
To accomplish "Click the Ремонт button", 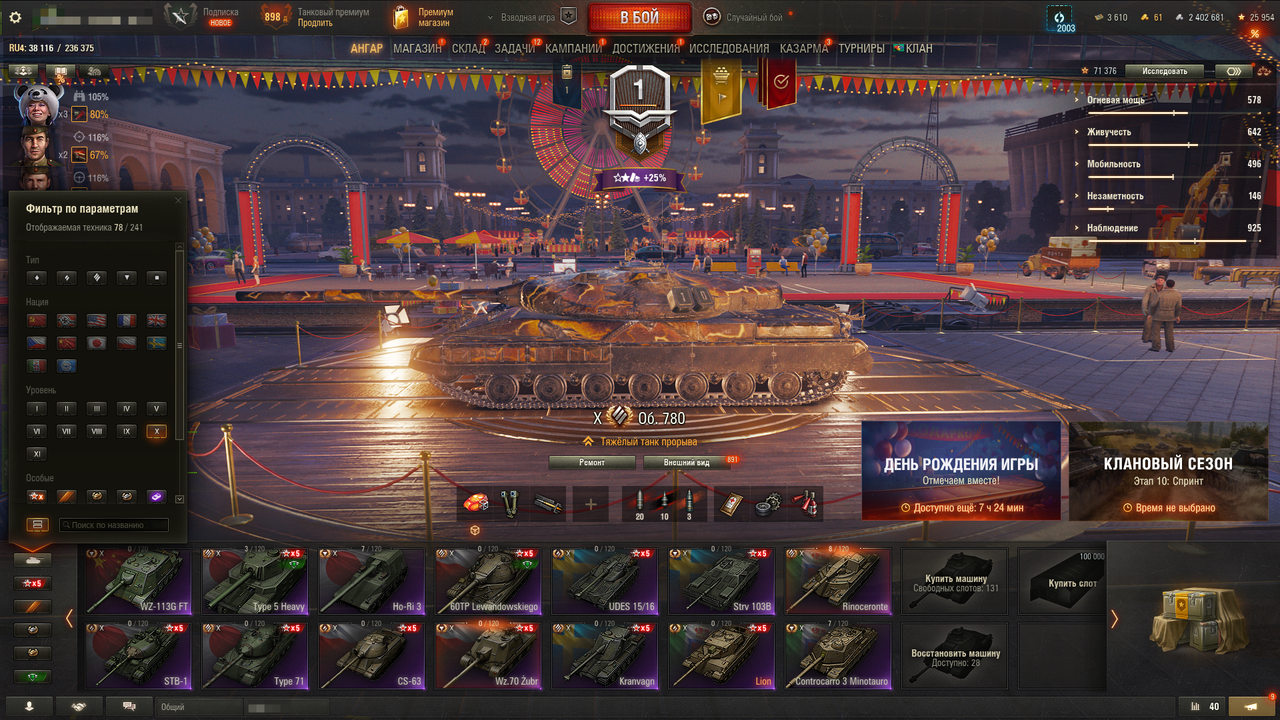I will point(592,463).
